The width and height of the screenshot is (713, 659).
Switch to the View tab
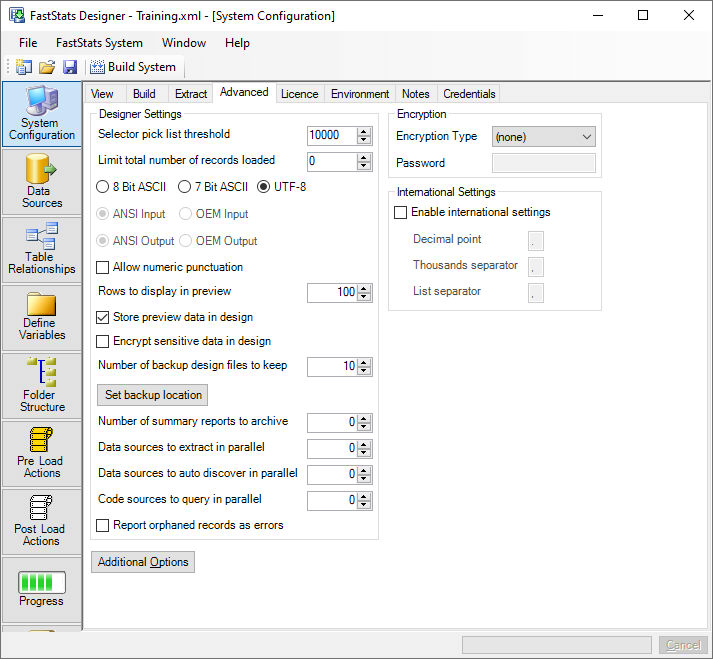click(102, 94)
